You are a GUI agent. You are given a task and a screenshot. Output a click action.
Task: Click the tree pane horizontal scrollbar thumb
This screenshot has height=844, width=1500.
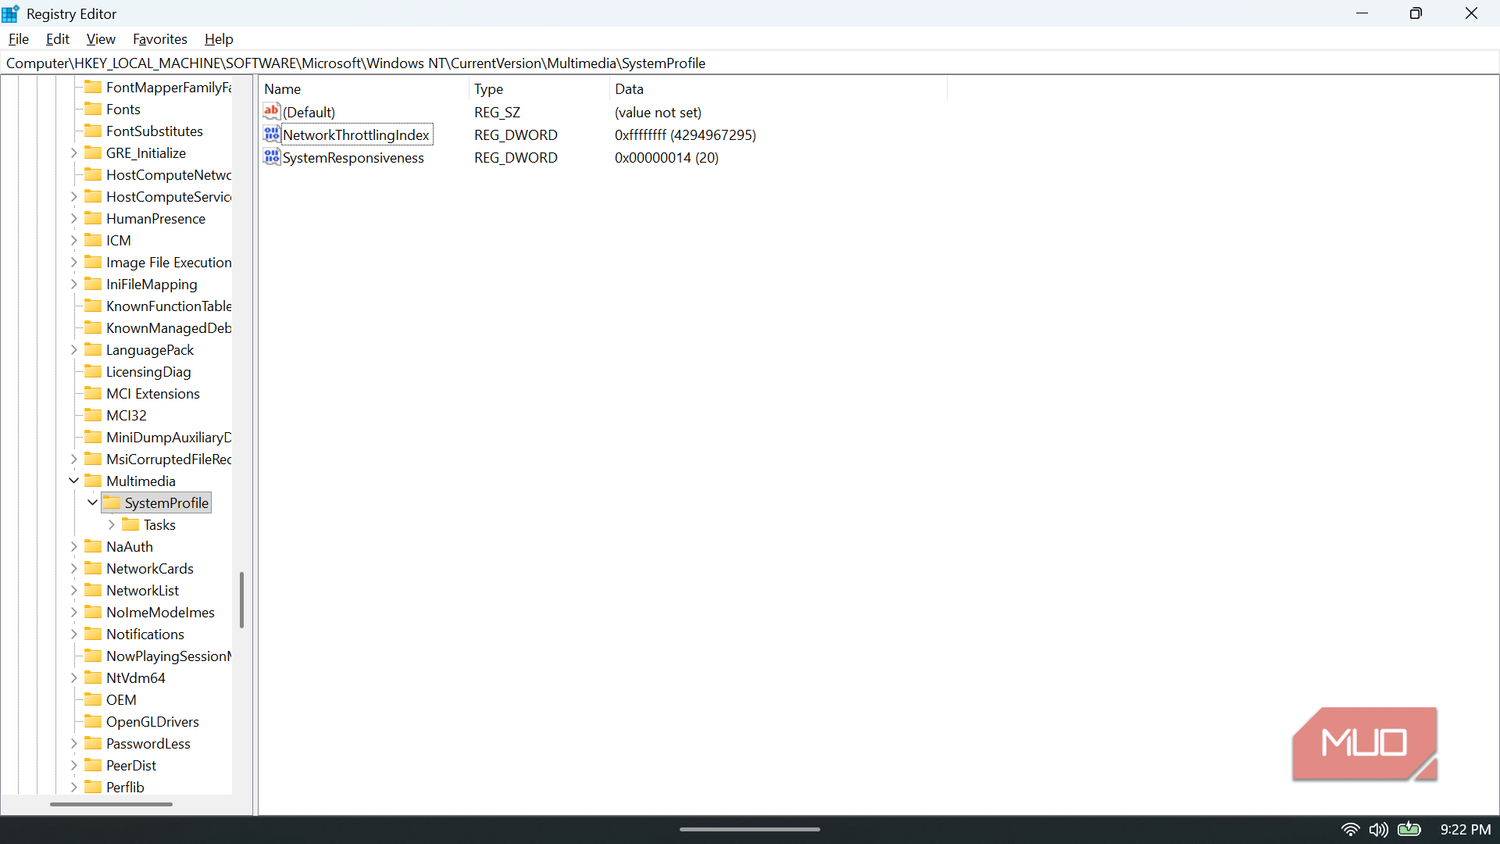pyautogui.click(x=111, y=803)
